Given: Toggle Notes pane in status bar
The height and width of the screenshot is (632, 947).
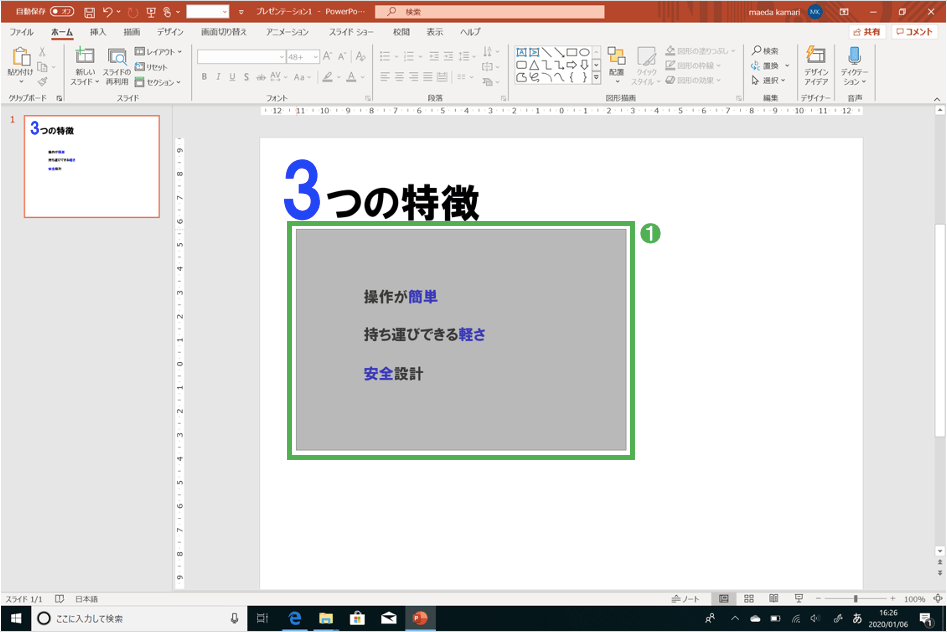Looking at the screenshot, I should click(685, 599).
